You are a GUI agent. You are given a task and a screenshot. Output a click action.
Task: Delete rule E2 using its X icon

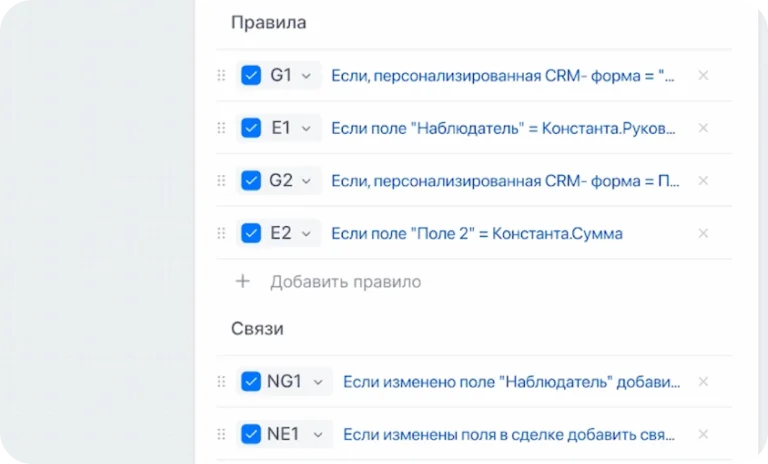pos(703,233)
